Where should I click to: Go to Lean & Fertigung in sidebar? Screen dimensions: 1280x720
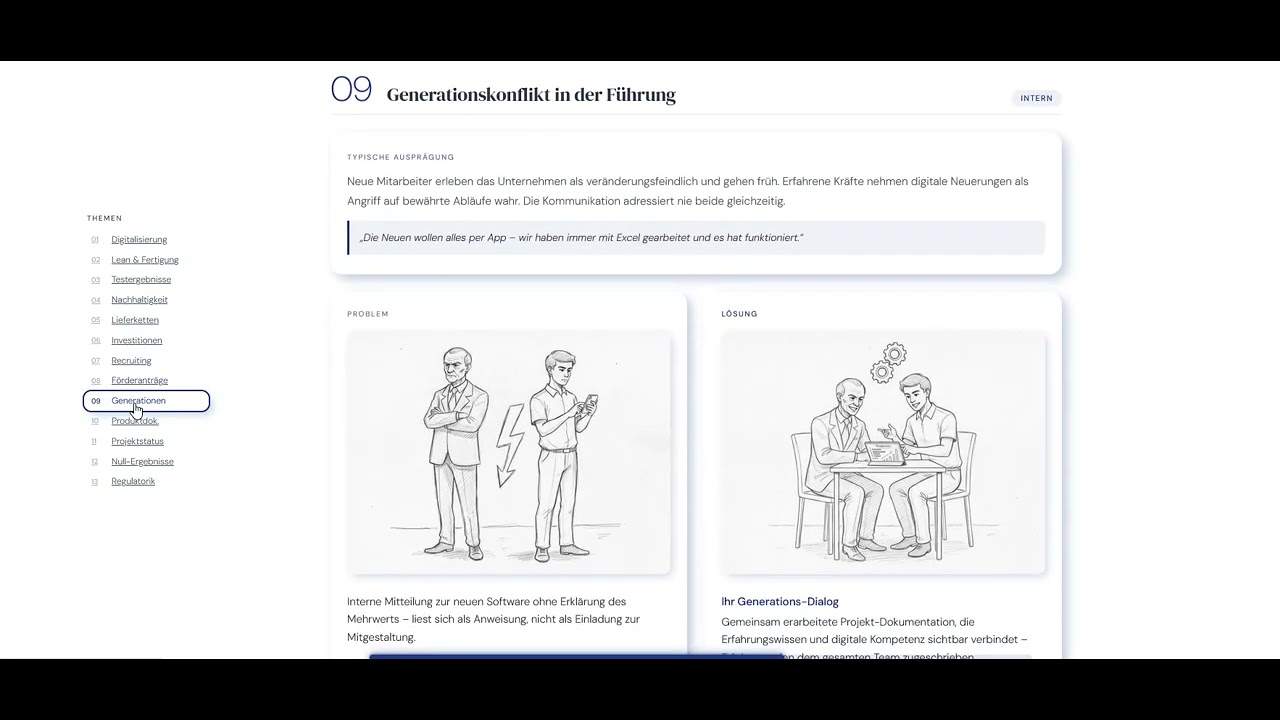coord(145,260)
